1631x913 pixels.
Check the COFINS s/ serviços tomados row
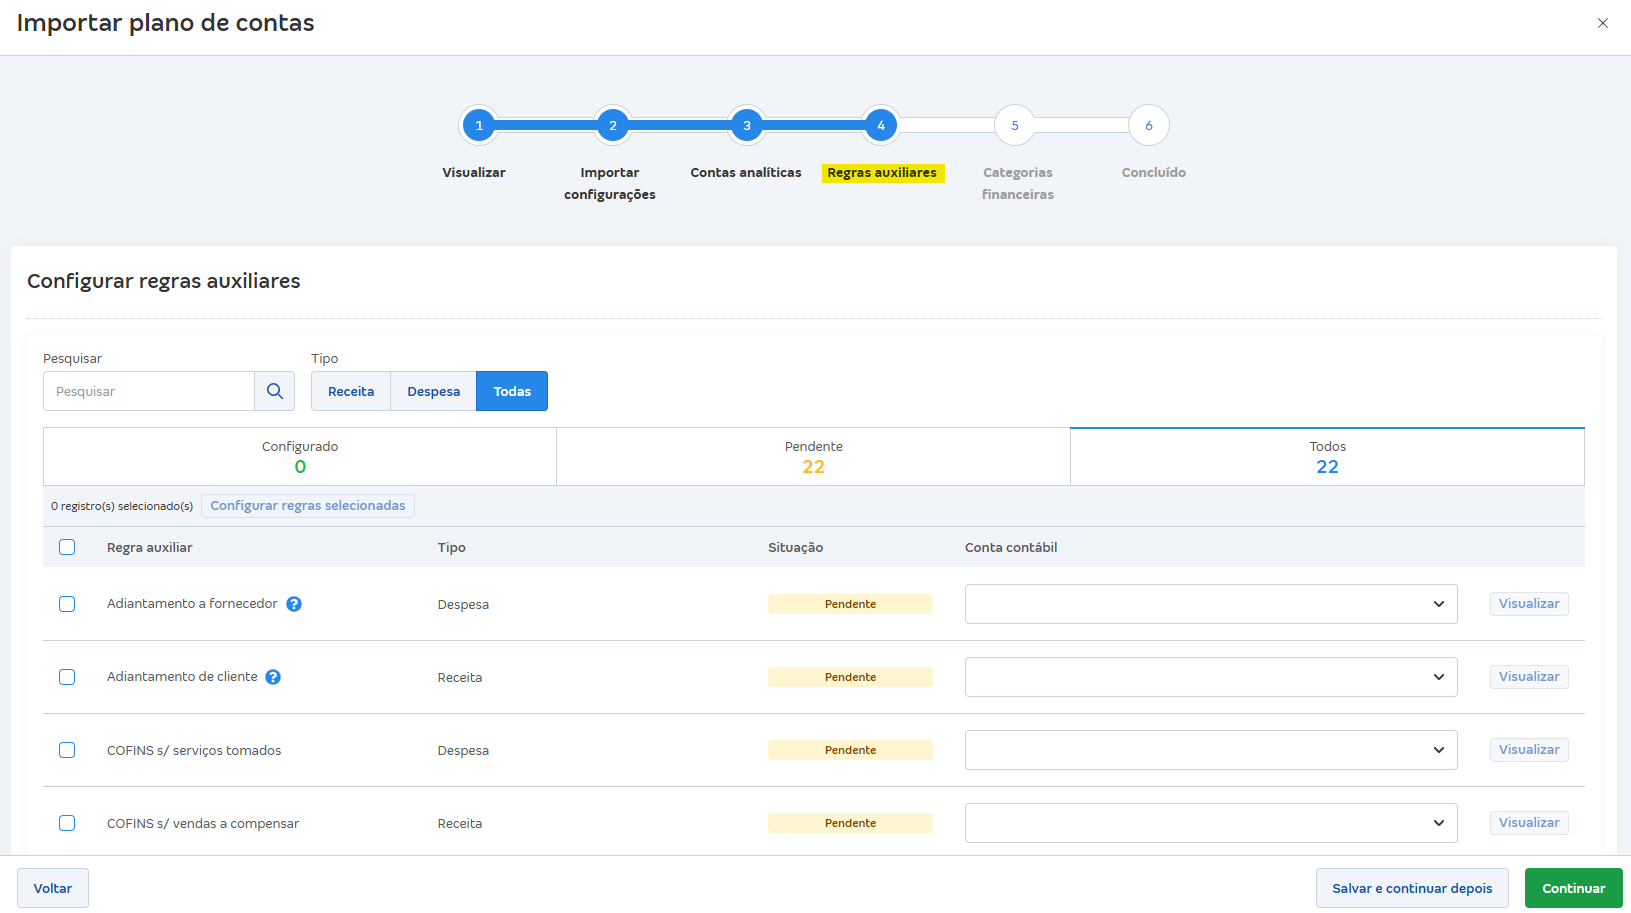[67, 750]
